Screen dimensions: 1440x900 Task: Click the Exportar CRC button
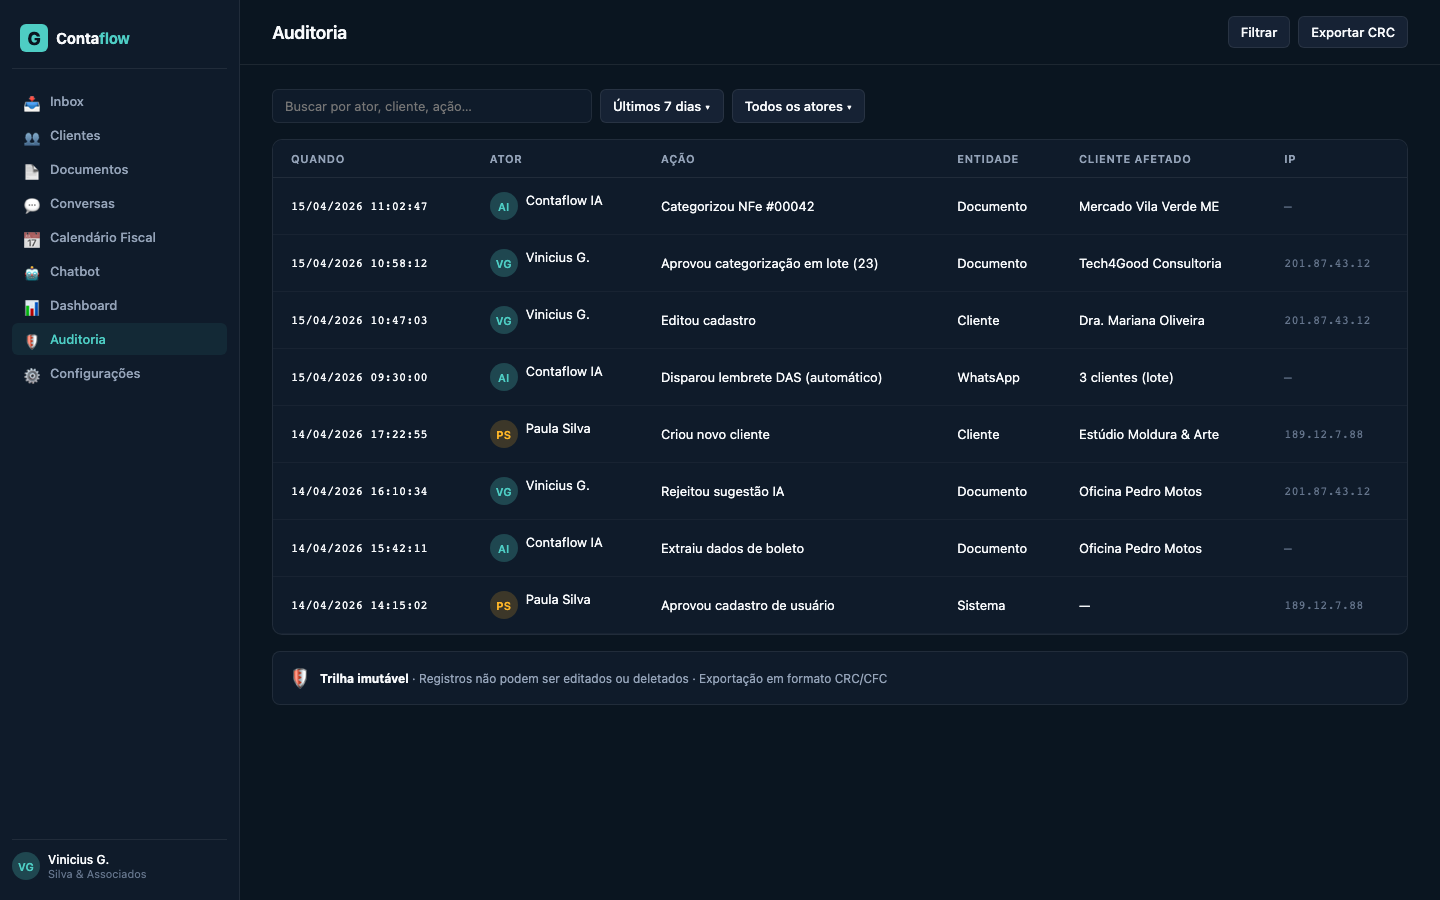tap(1352, 32)
